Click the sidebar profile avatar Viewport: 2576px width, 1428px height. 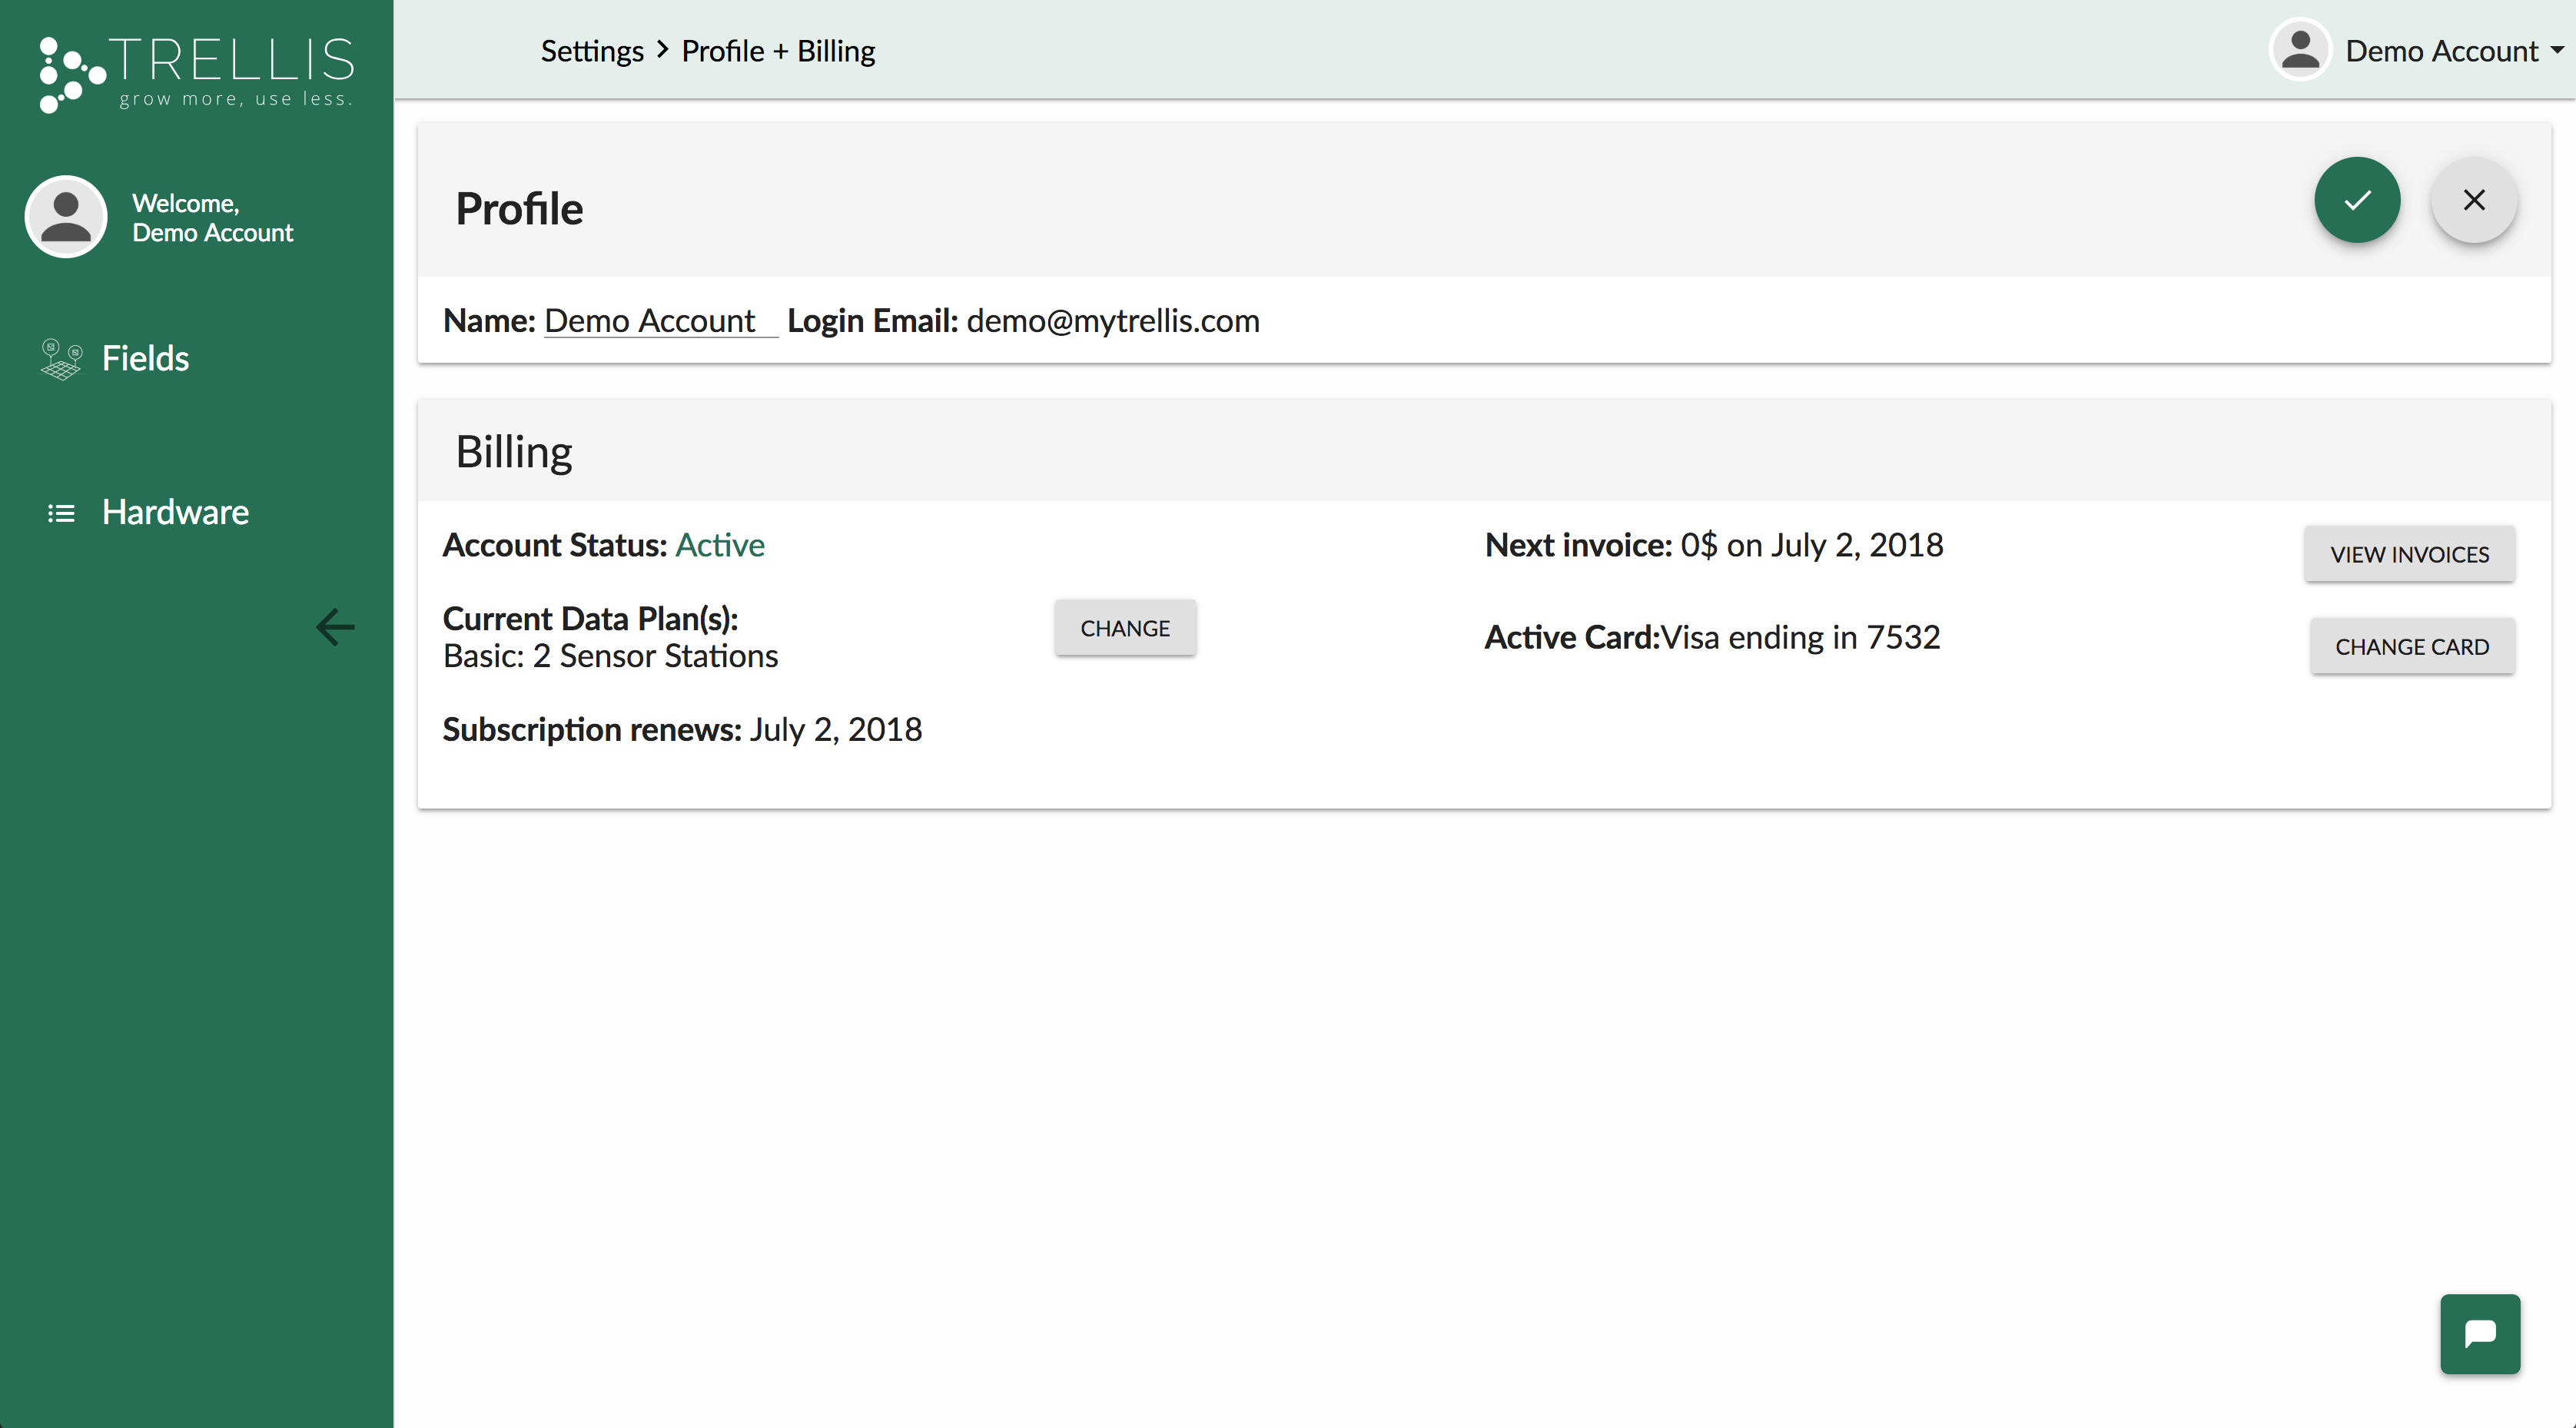(66, 217)
